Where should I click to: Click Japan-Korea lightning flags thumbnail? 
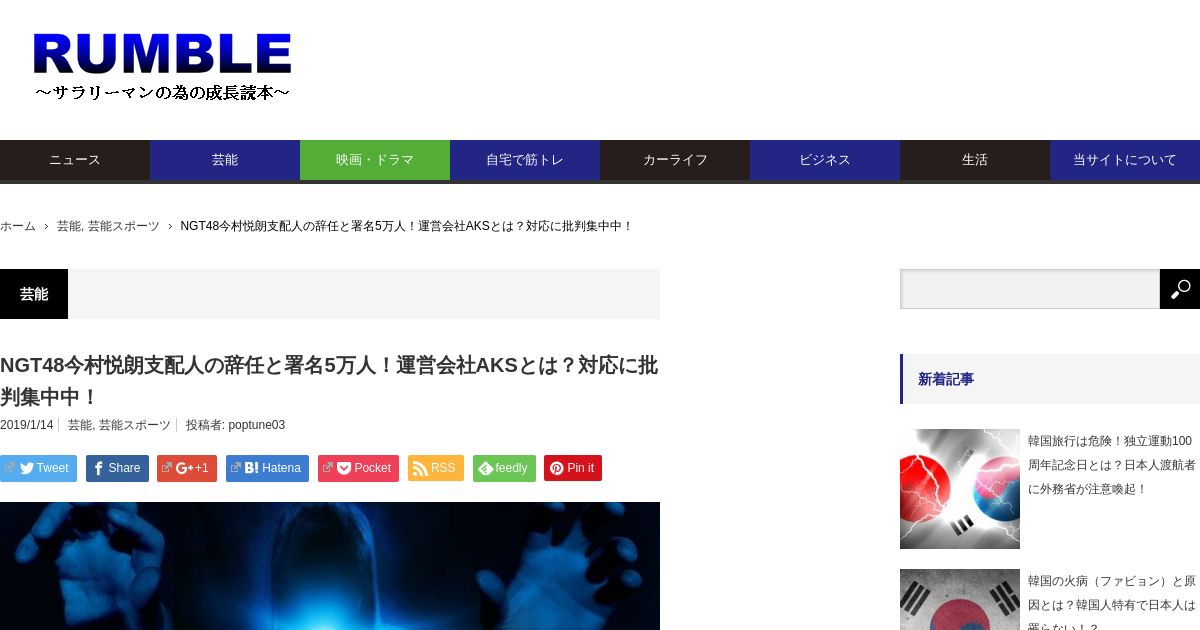[x=960, y=489]
